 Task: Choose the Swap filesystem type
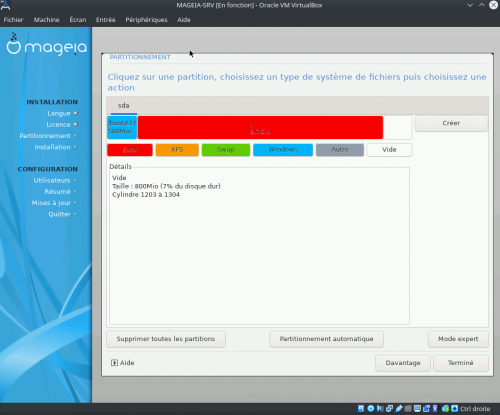(x=226, y=150)
